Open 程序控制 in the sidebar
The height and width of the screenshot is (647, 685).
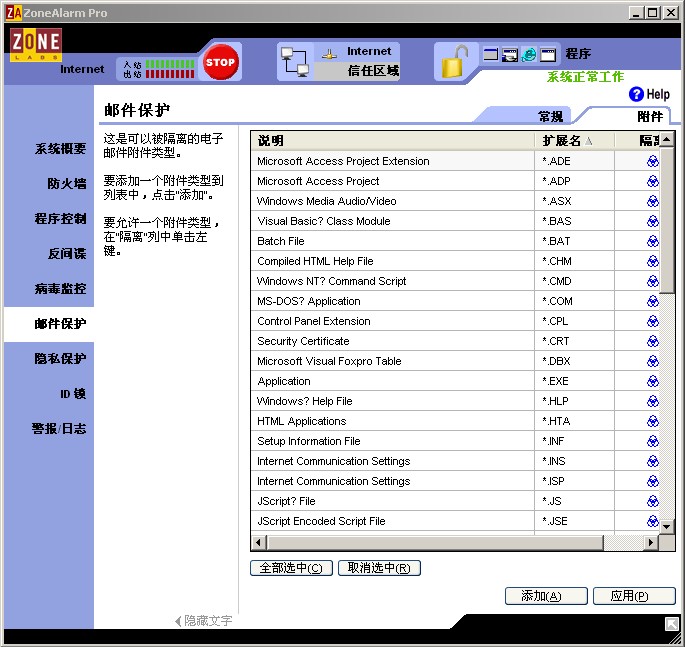[60, 218]
